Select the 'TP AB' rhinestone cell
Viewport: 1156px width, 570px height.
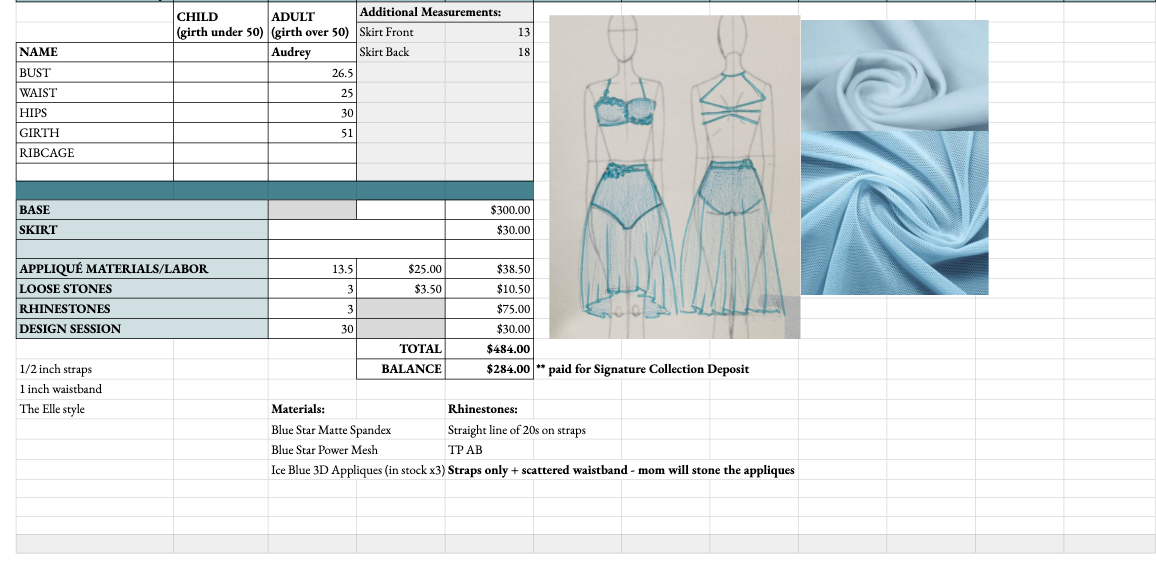[465, 450]
